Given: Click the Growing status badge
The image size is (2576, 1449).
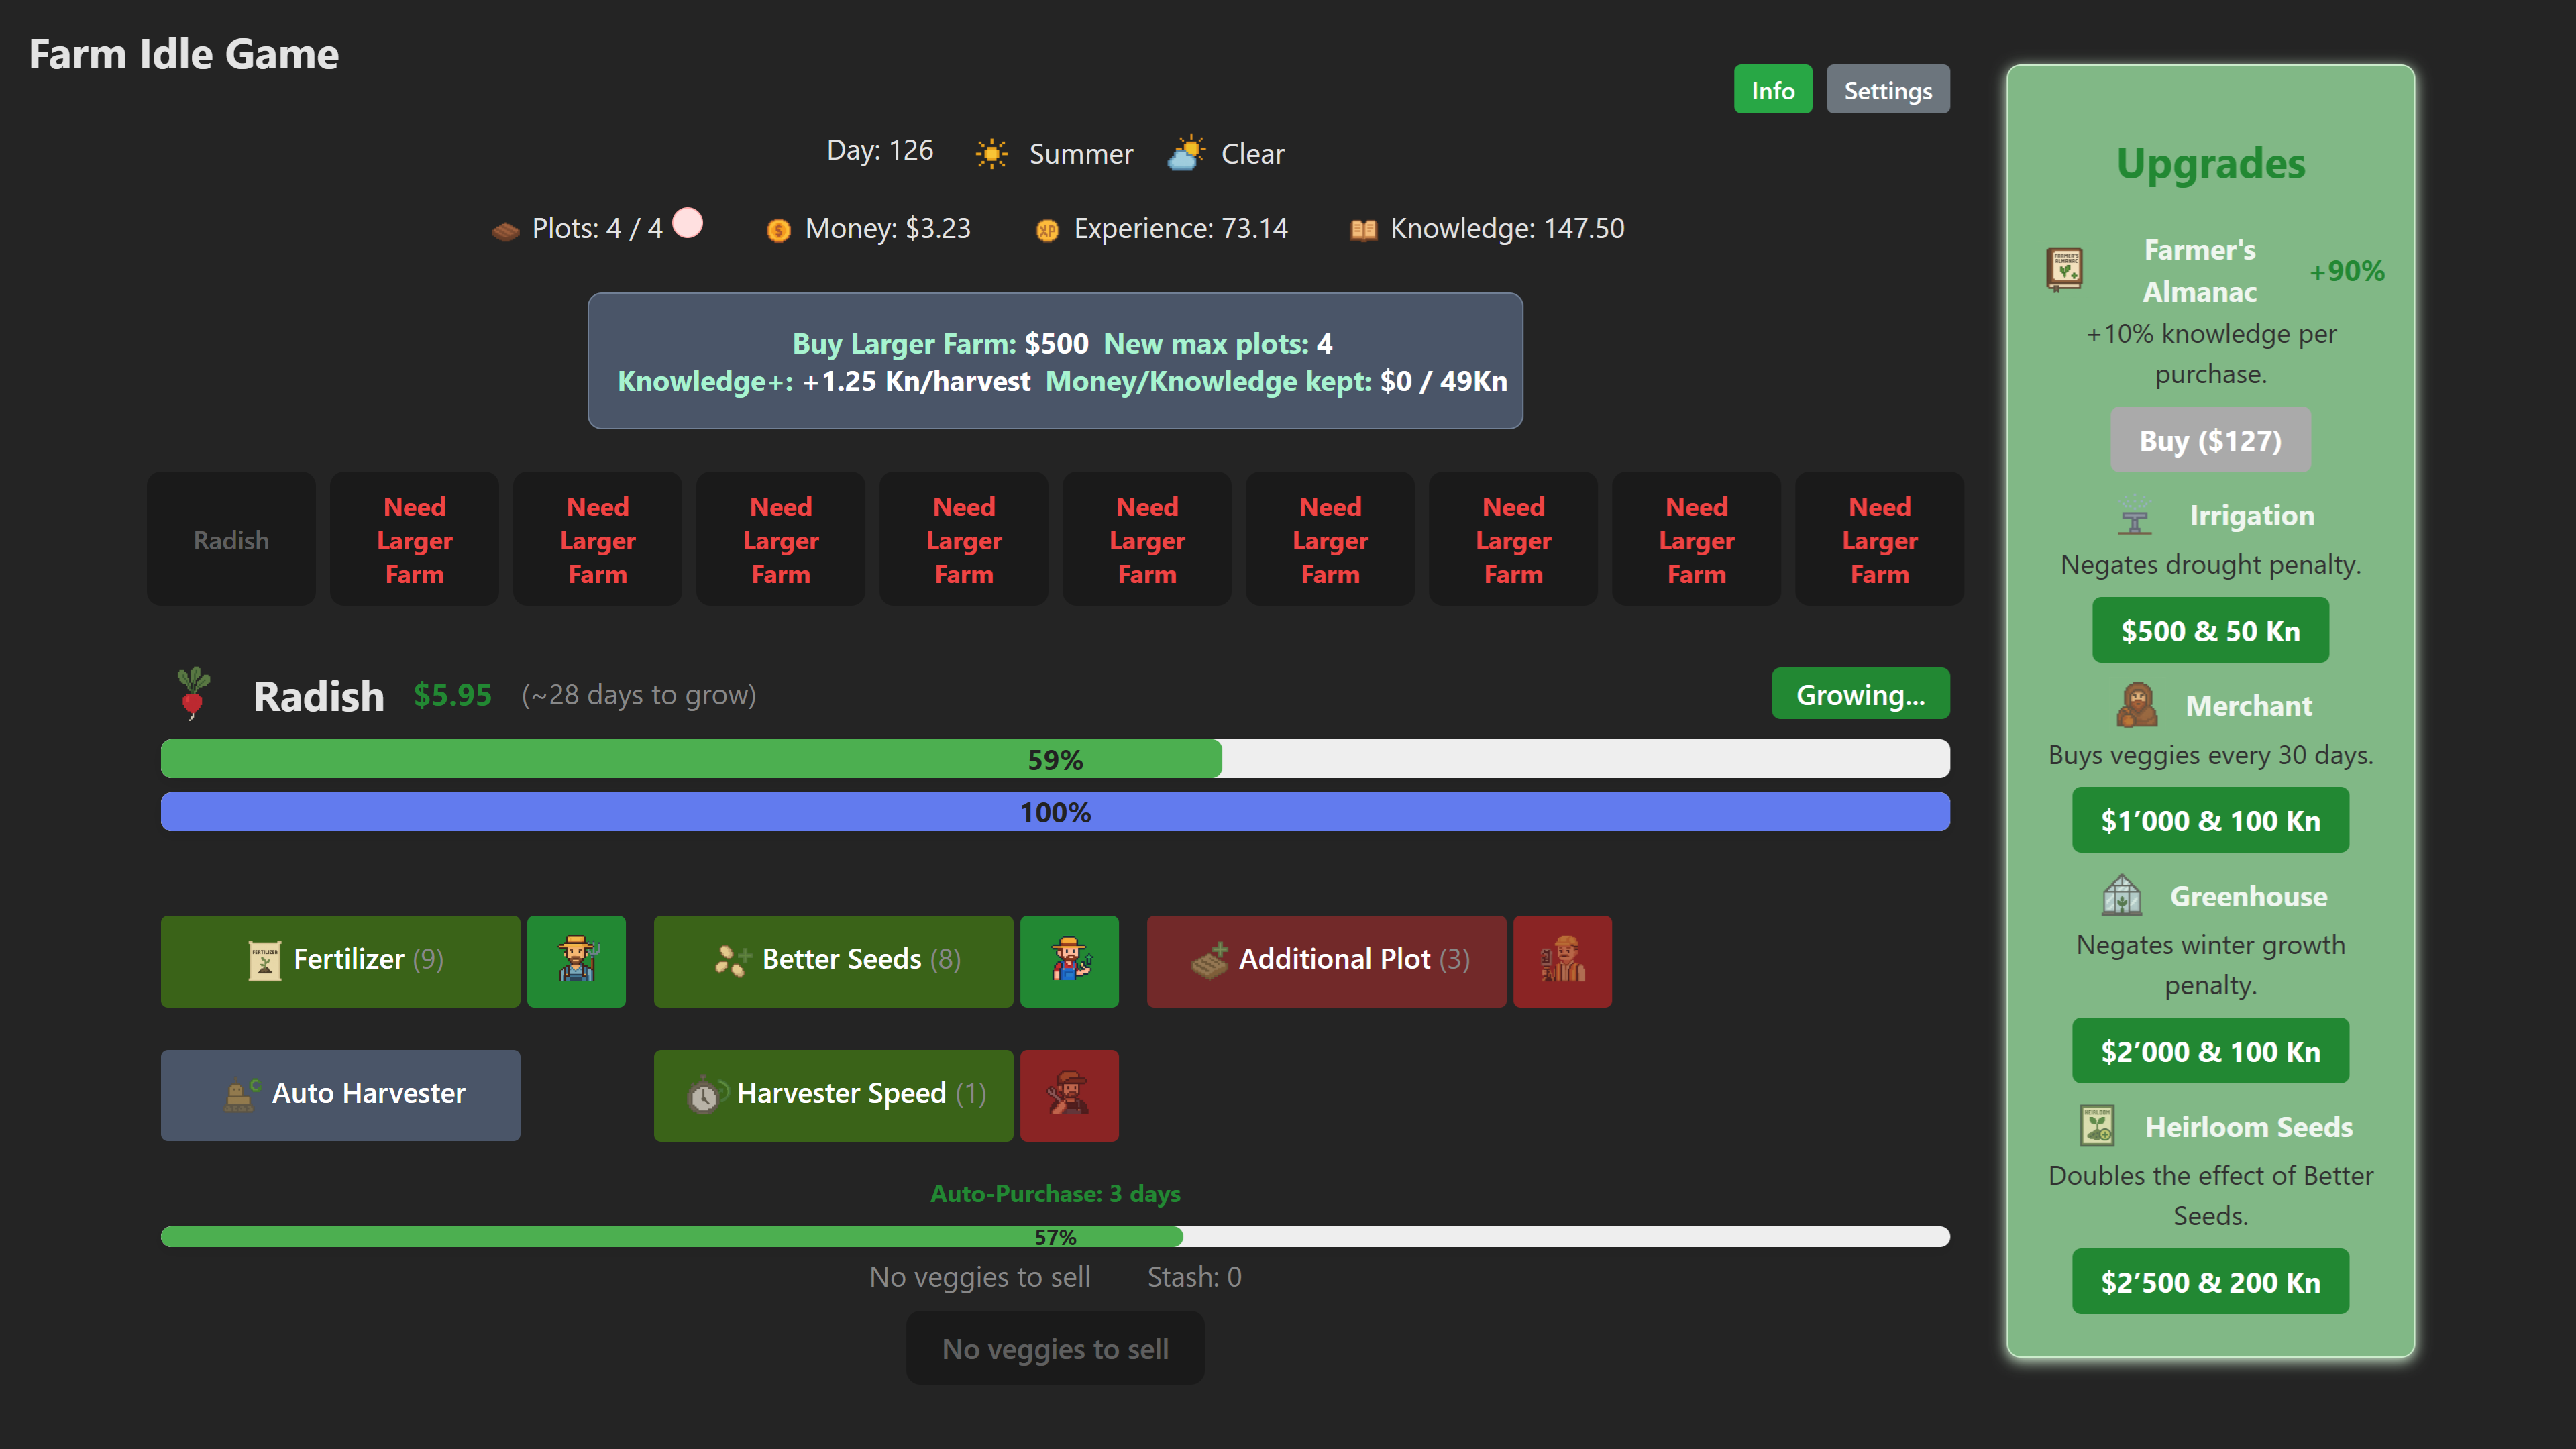Looking at the screenshot, I should point(1860,693).
